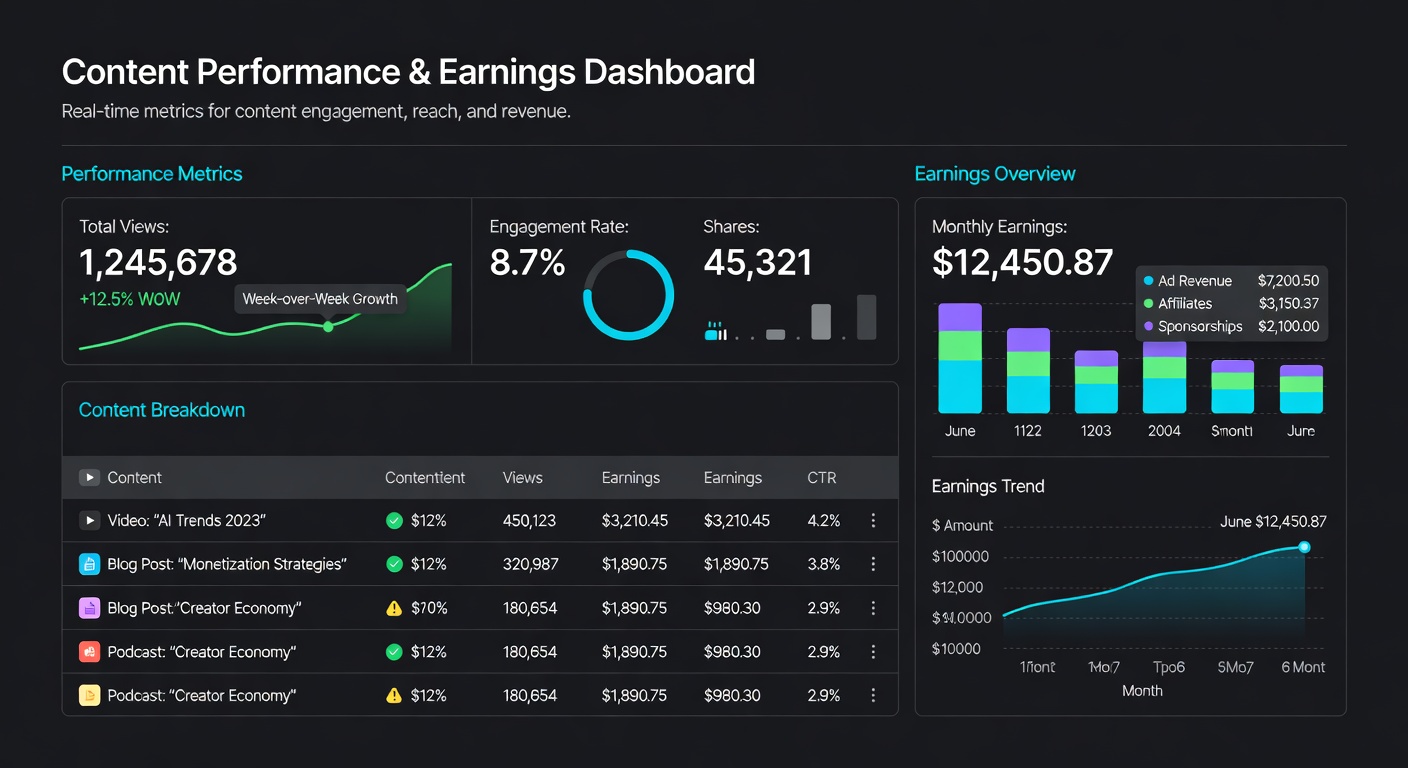Click the Total Views value 1,245,678

158,263
